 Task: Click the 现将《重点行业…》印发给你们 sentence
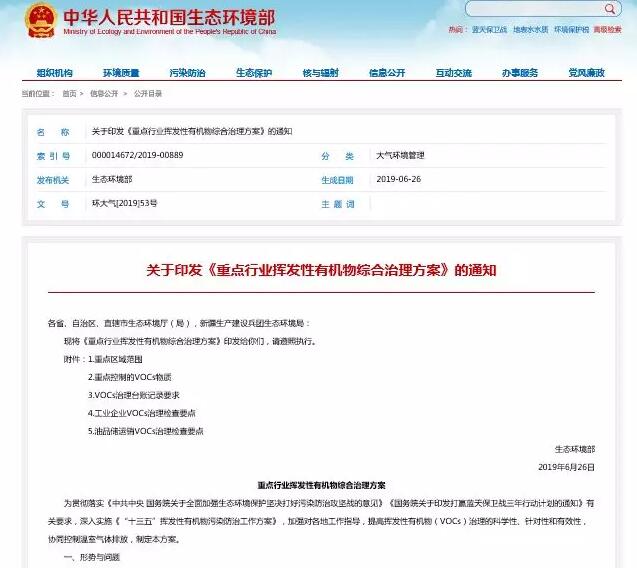[190, 341]
